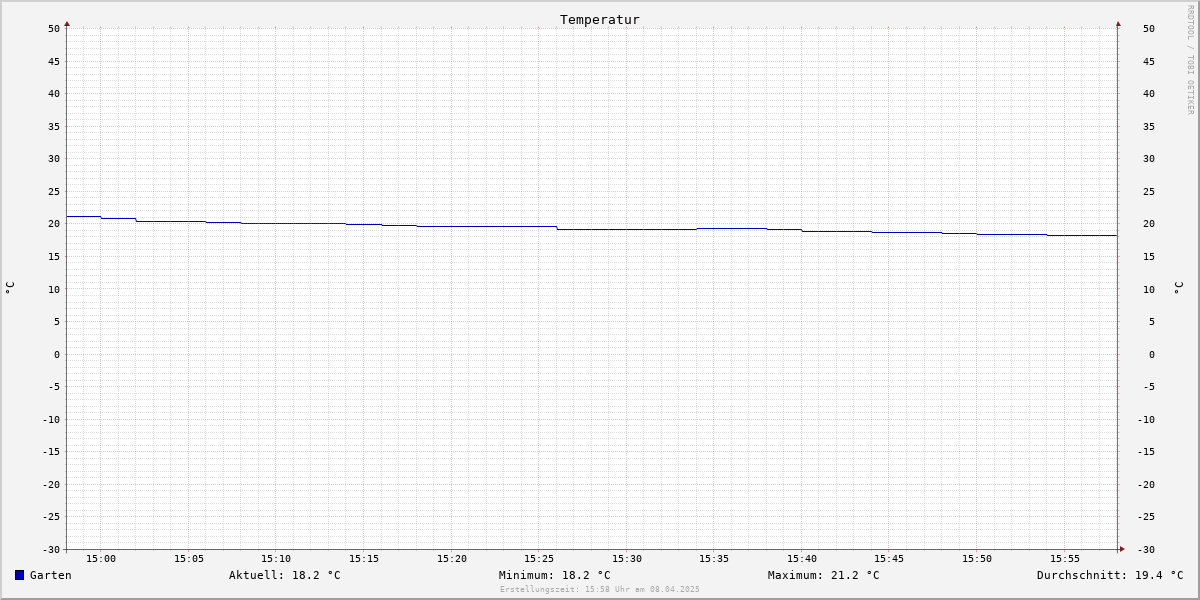The height and width of the screenshot is (600, 1200).
Task: Click the Temperatur chart title
Action: (600, 20)
